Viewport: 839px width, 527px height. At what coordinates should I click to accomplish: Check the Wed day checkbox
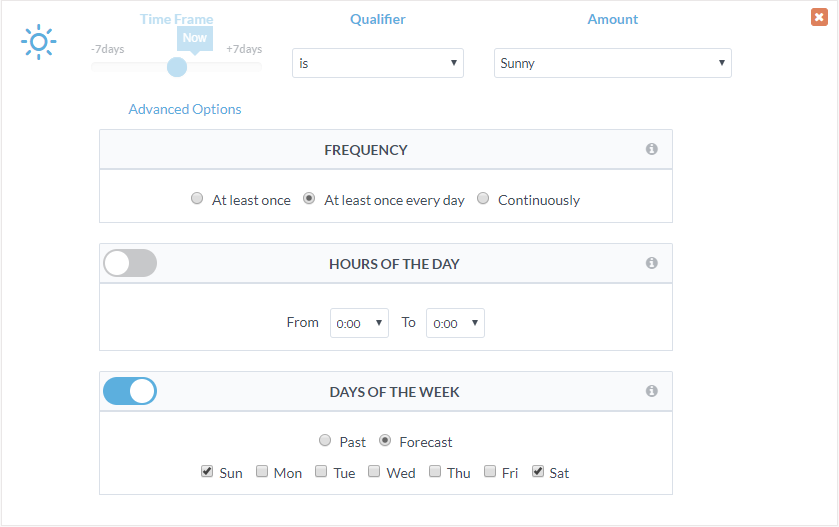pyautogui.click(x=374, y=471)
